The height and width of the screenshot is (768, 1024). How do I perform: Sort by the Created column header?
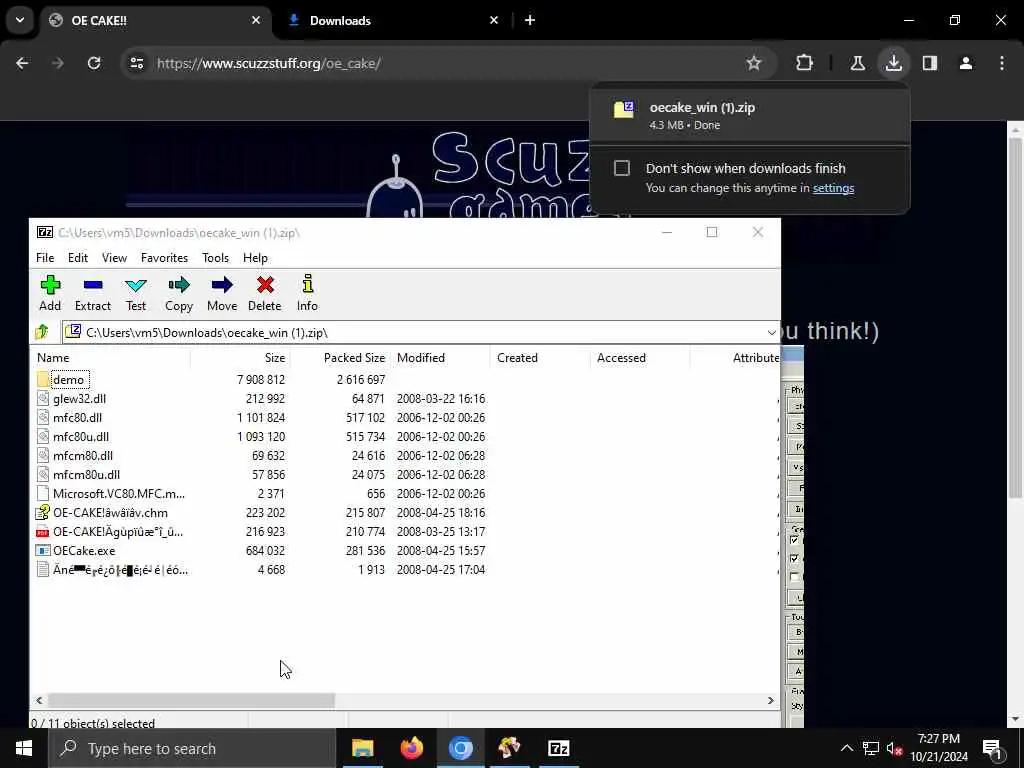pos(540,358)
